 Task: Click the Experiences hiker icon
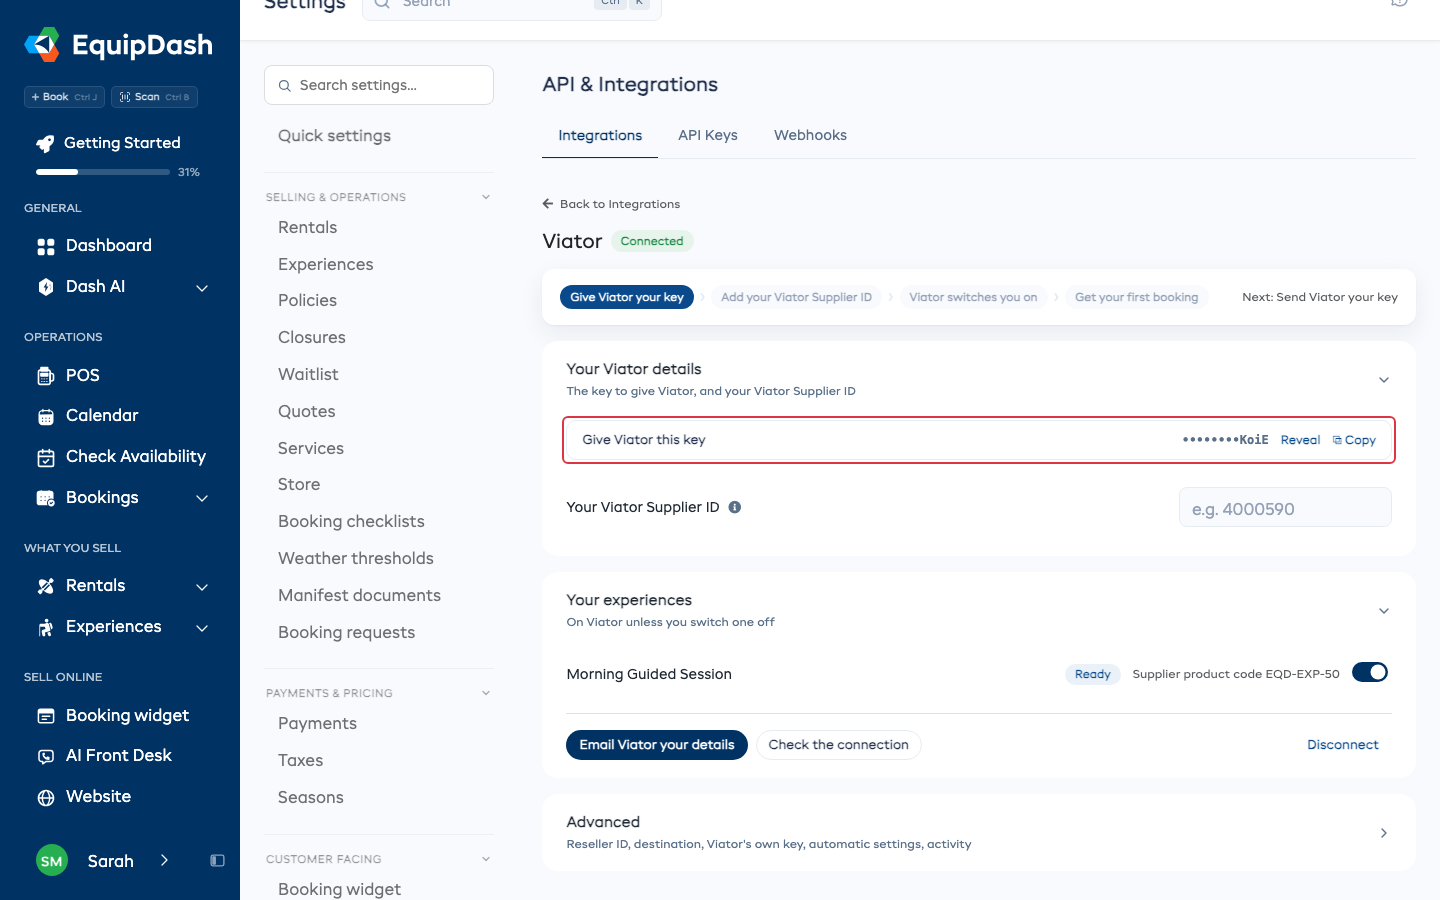[x=46, y=627]
